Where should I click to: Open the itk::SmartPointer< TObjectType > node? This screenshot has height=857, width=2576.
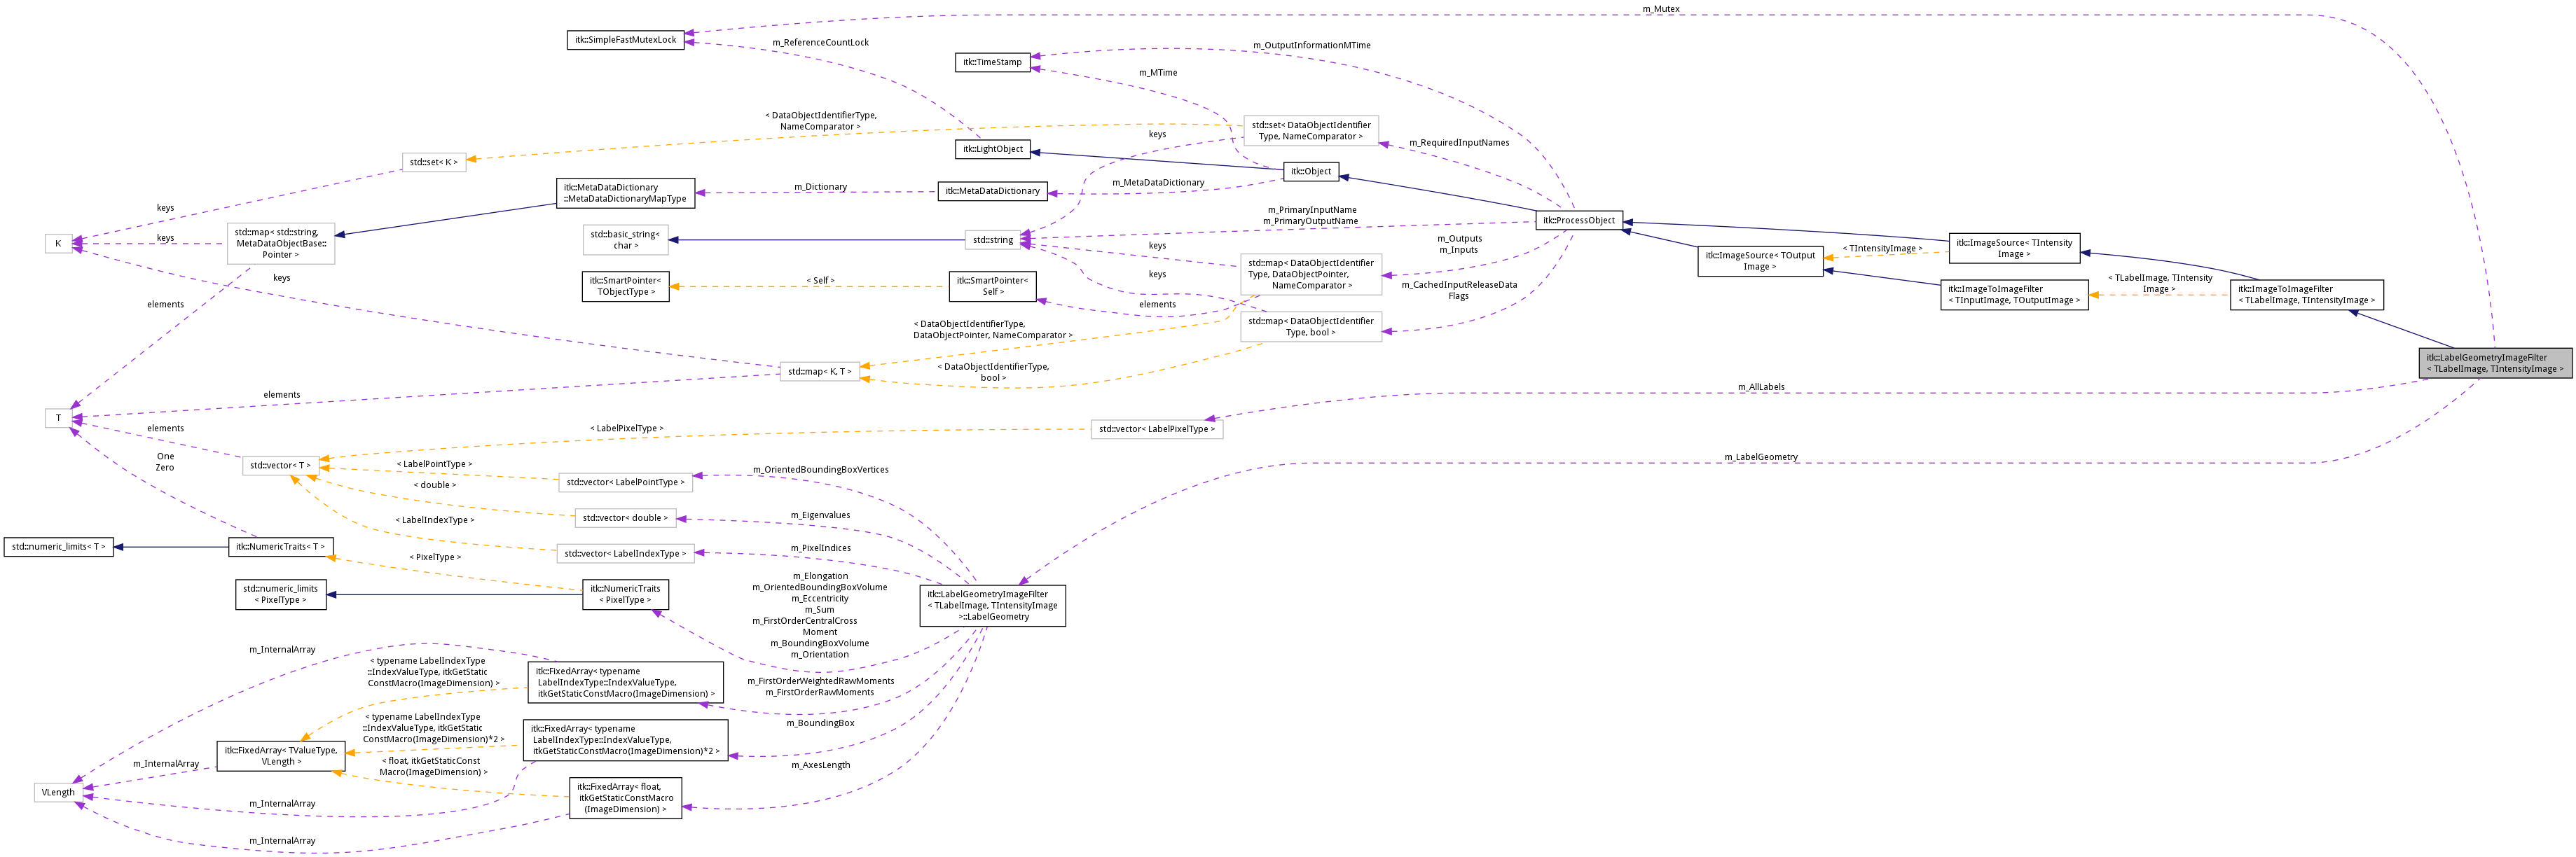tap(625, 286)
